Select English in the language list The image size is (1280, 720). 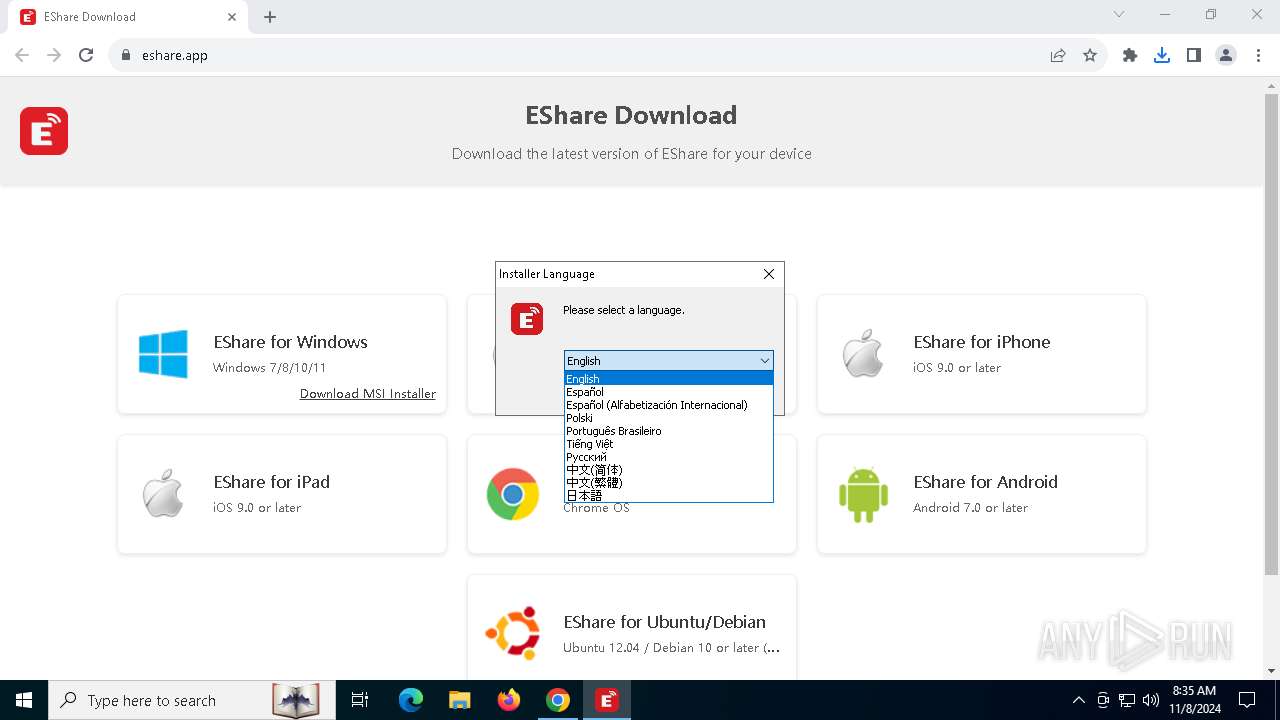click(668, 379)
